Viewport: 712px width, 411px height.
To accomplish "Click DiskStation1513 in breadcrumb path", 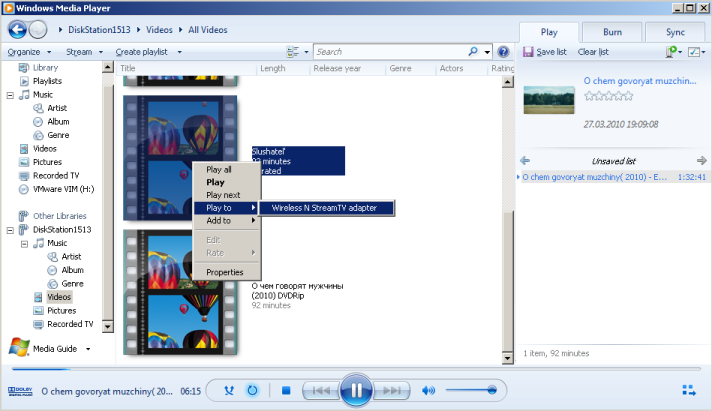I will (x=99, y=30).
